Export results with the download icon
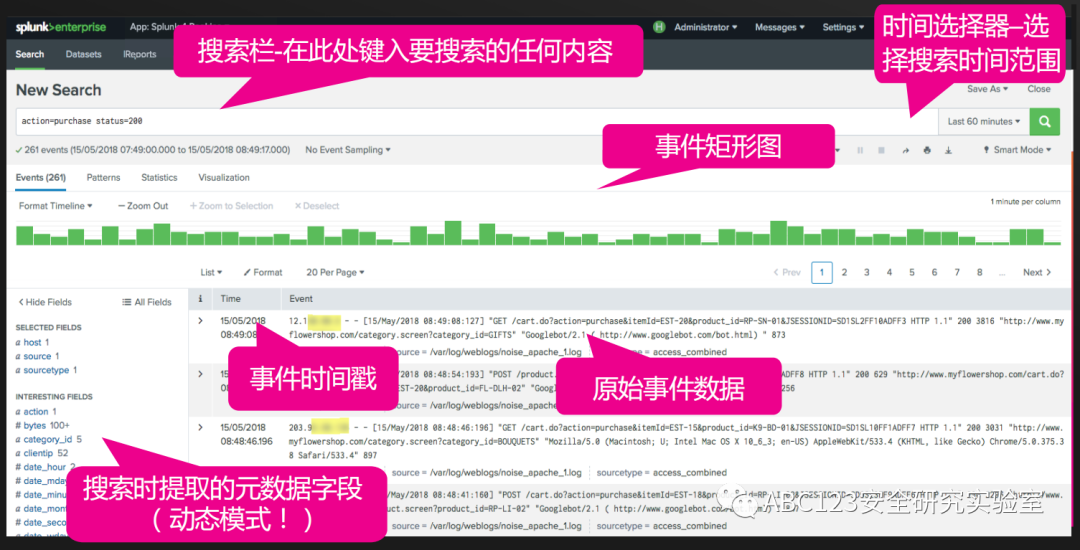 [x=948, y=150]
